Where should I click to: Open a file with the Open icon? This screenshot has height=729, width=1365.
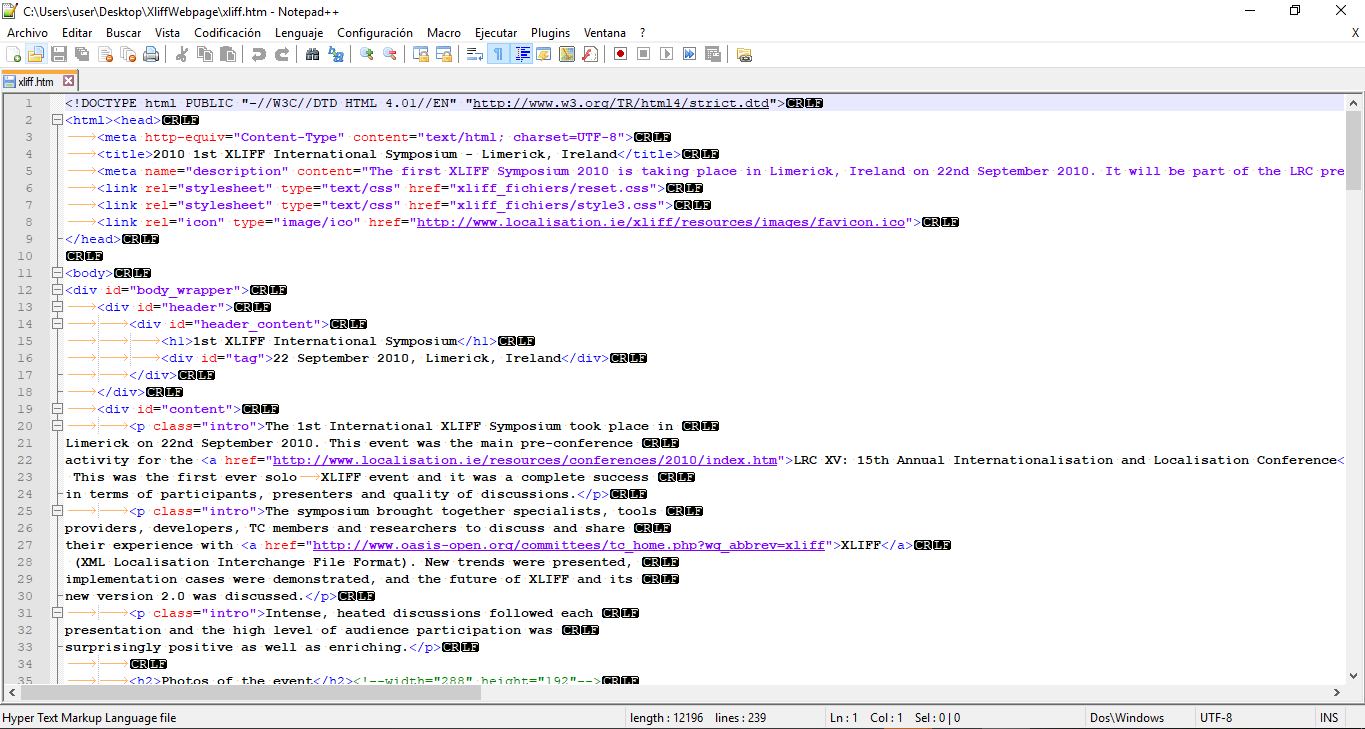point(33,53)
